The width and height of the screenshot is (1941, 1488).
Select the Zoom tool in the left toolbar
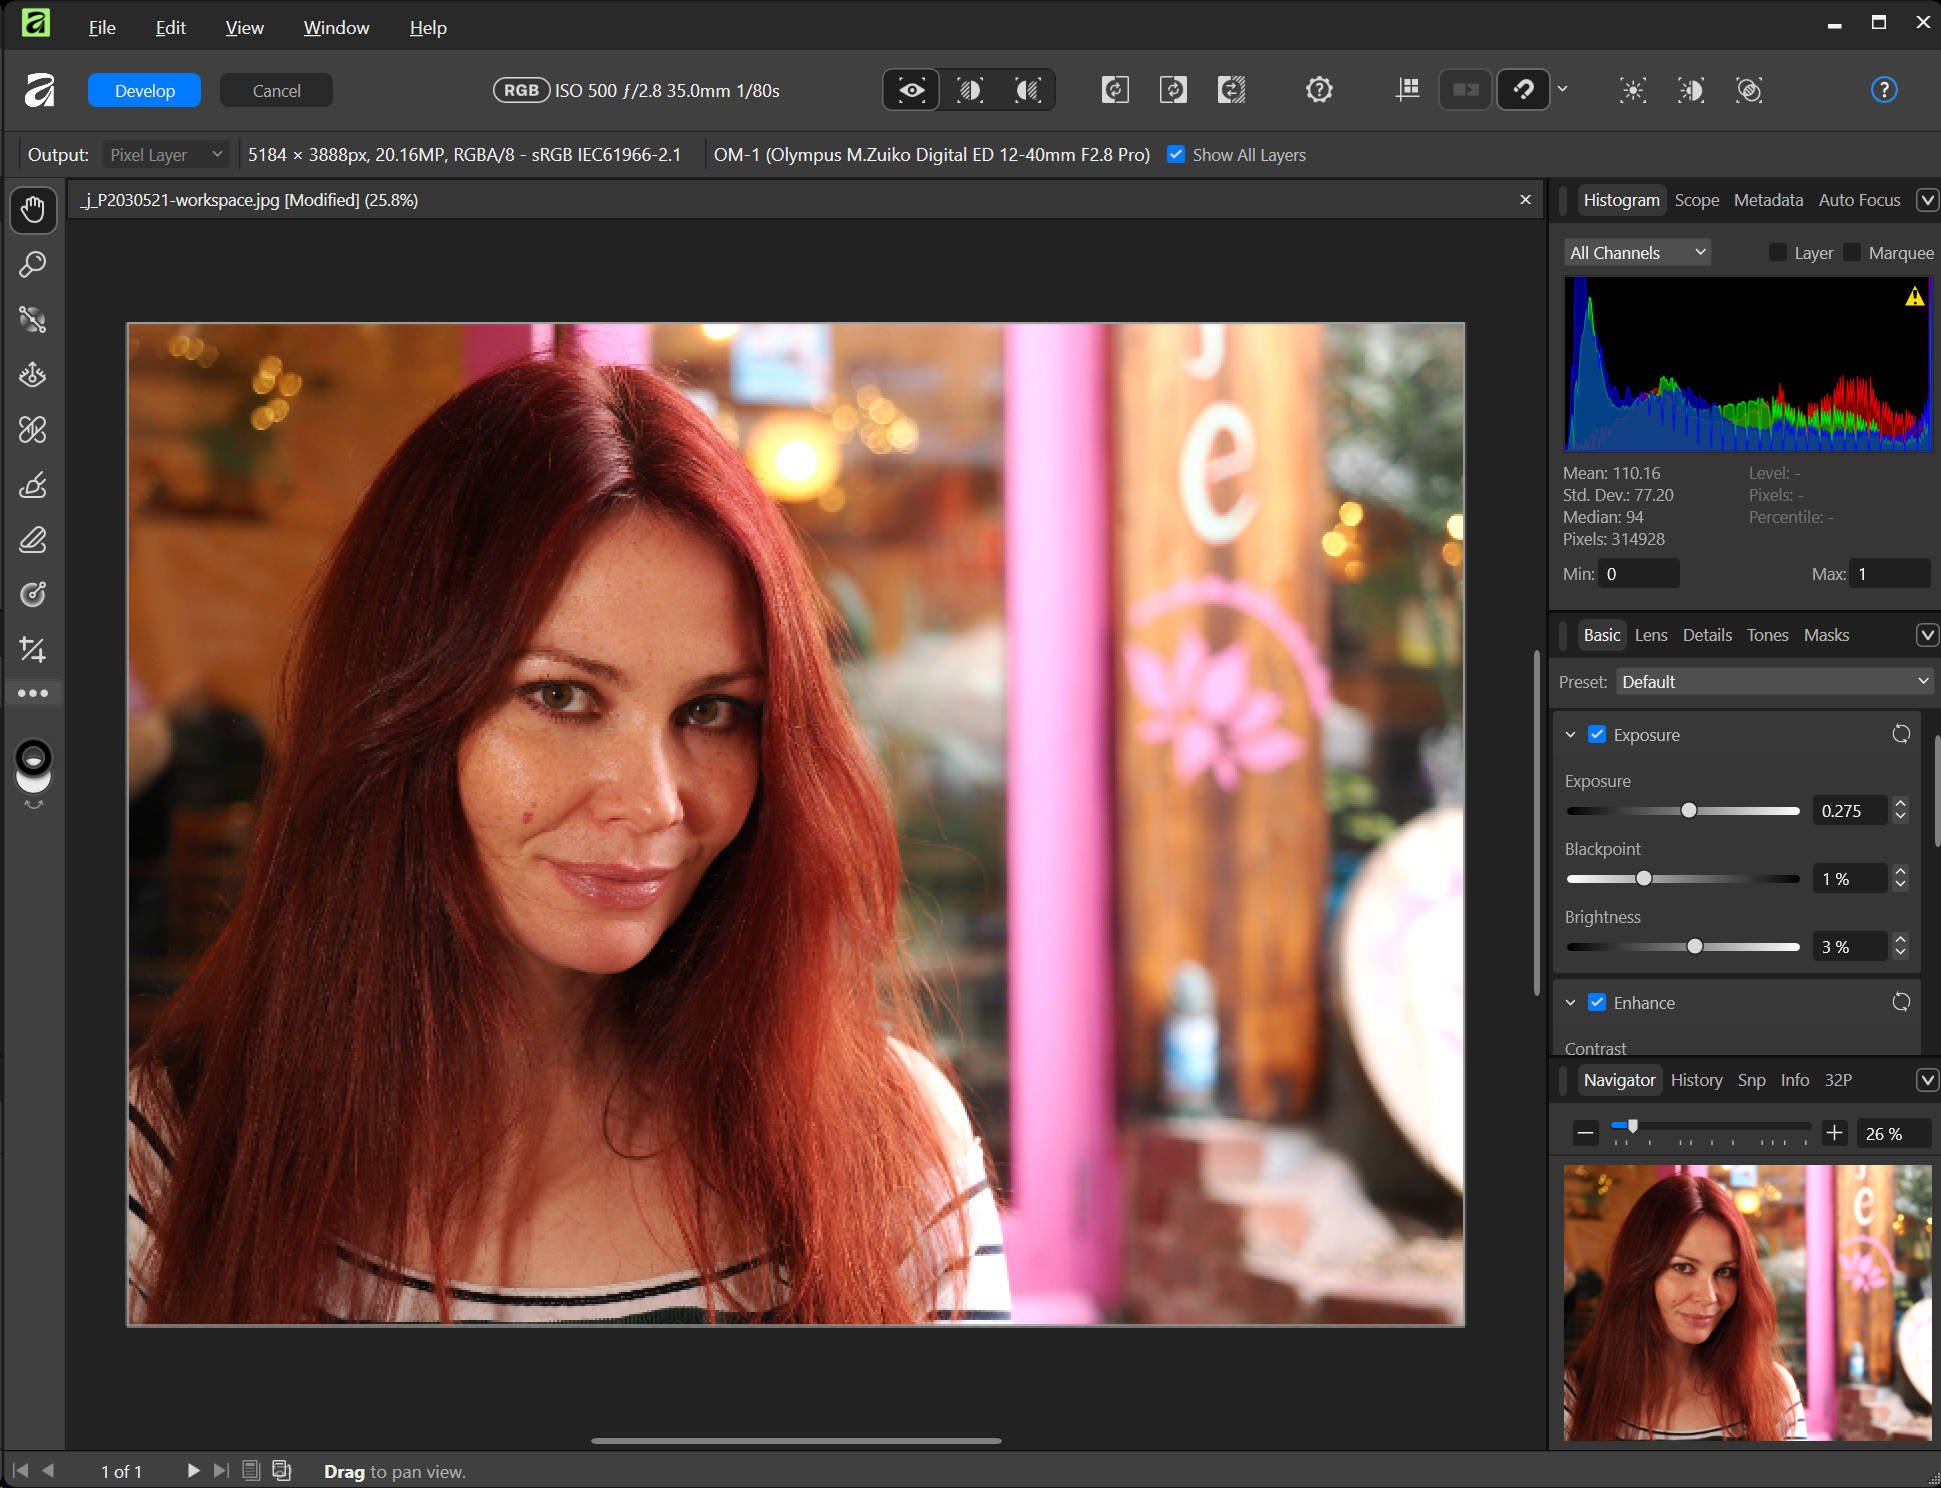33,264
